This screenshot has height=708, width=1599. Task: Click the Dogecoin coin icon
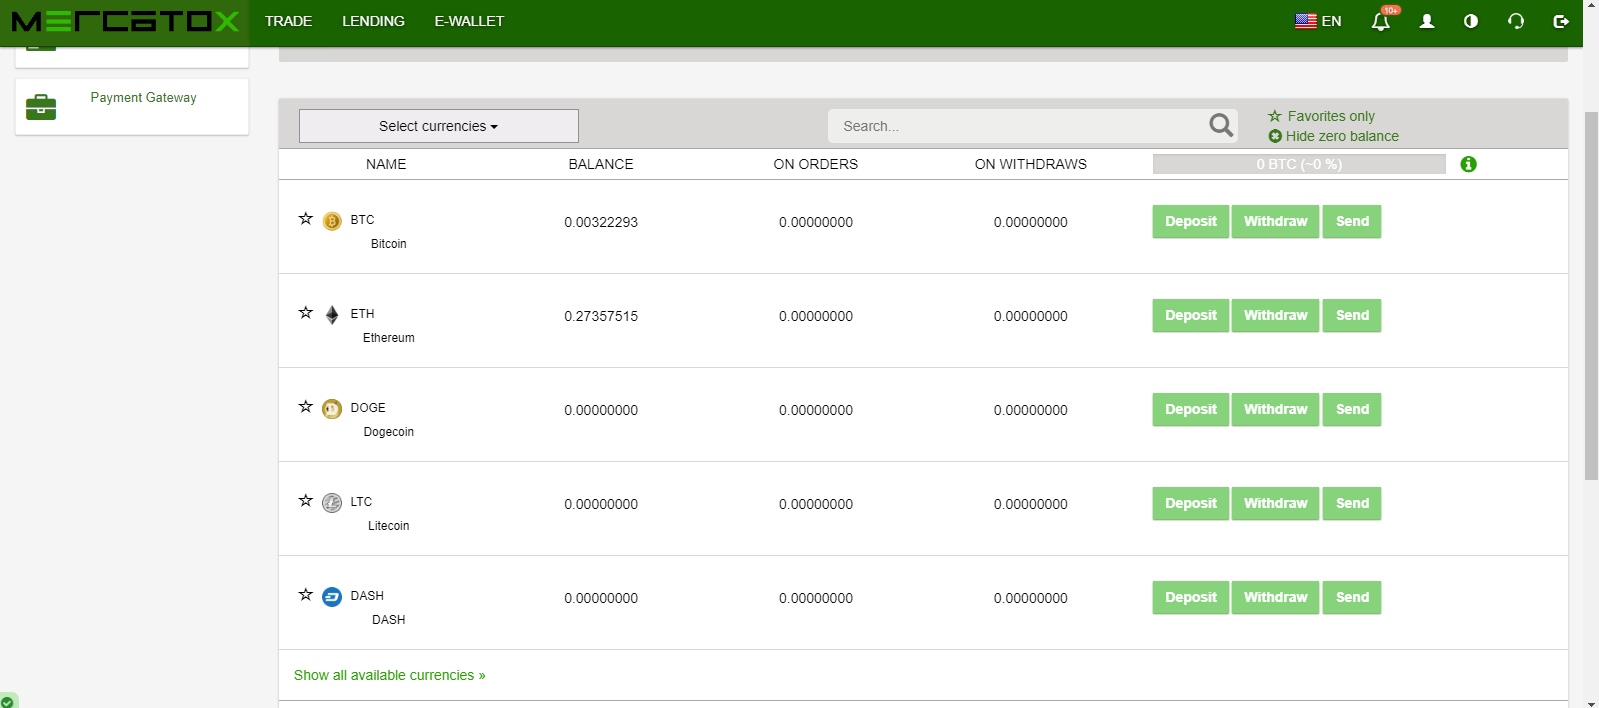point(332,409)
